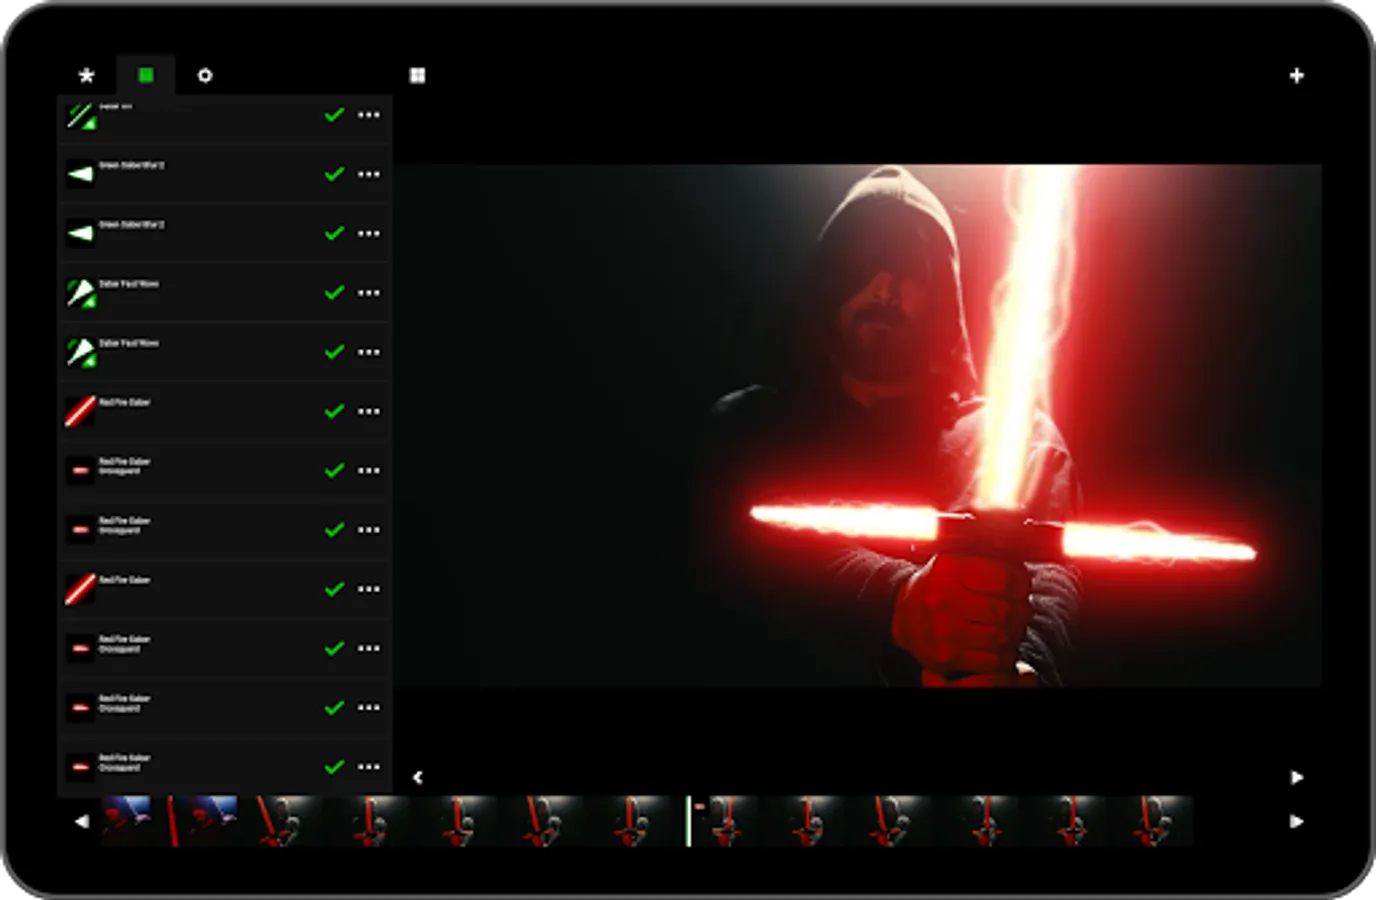
Task: Open more options for second Red Fire Saber
Action: 369,589
